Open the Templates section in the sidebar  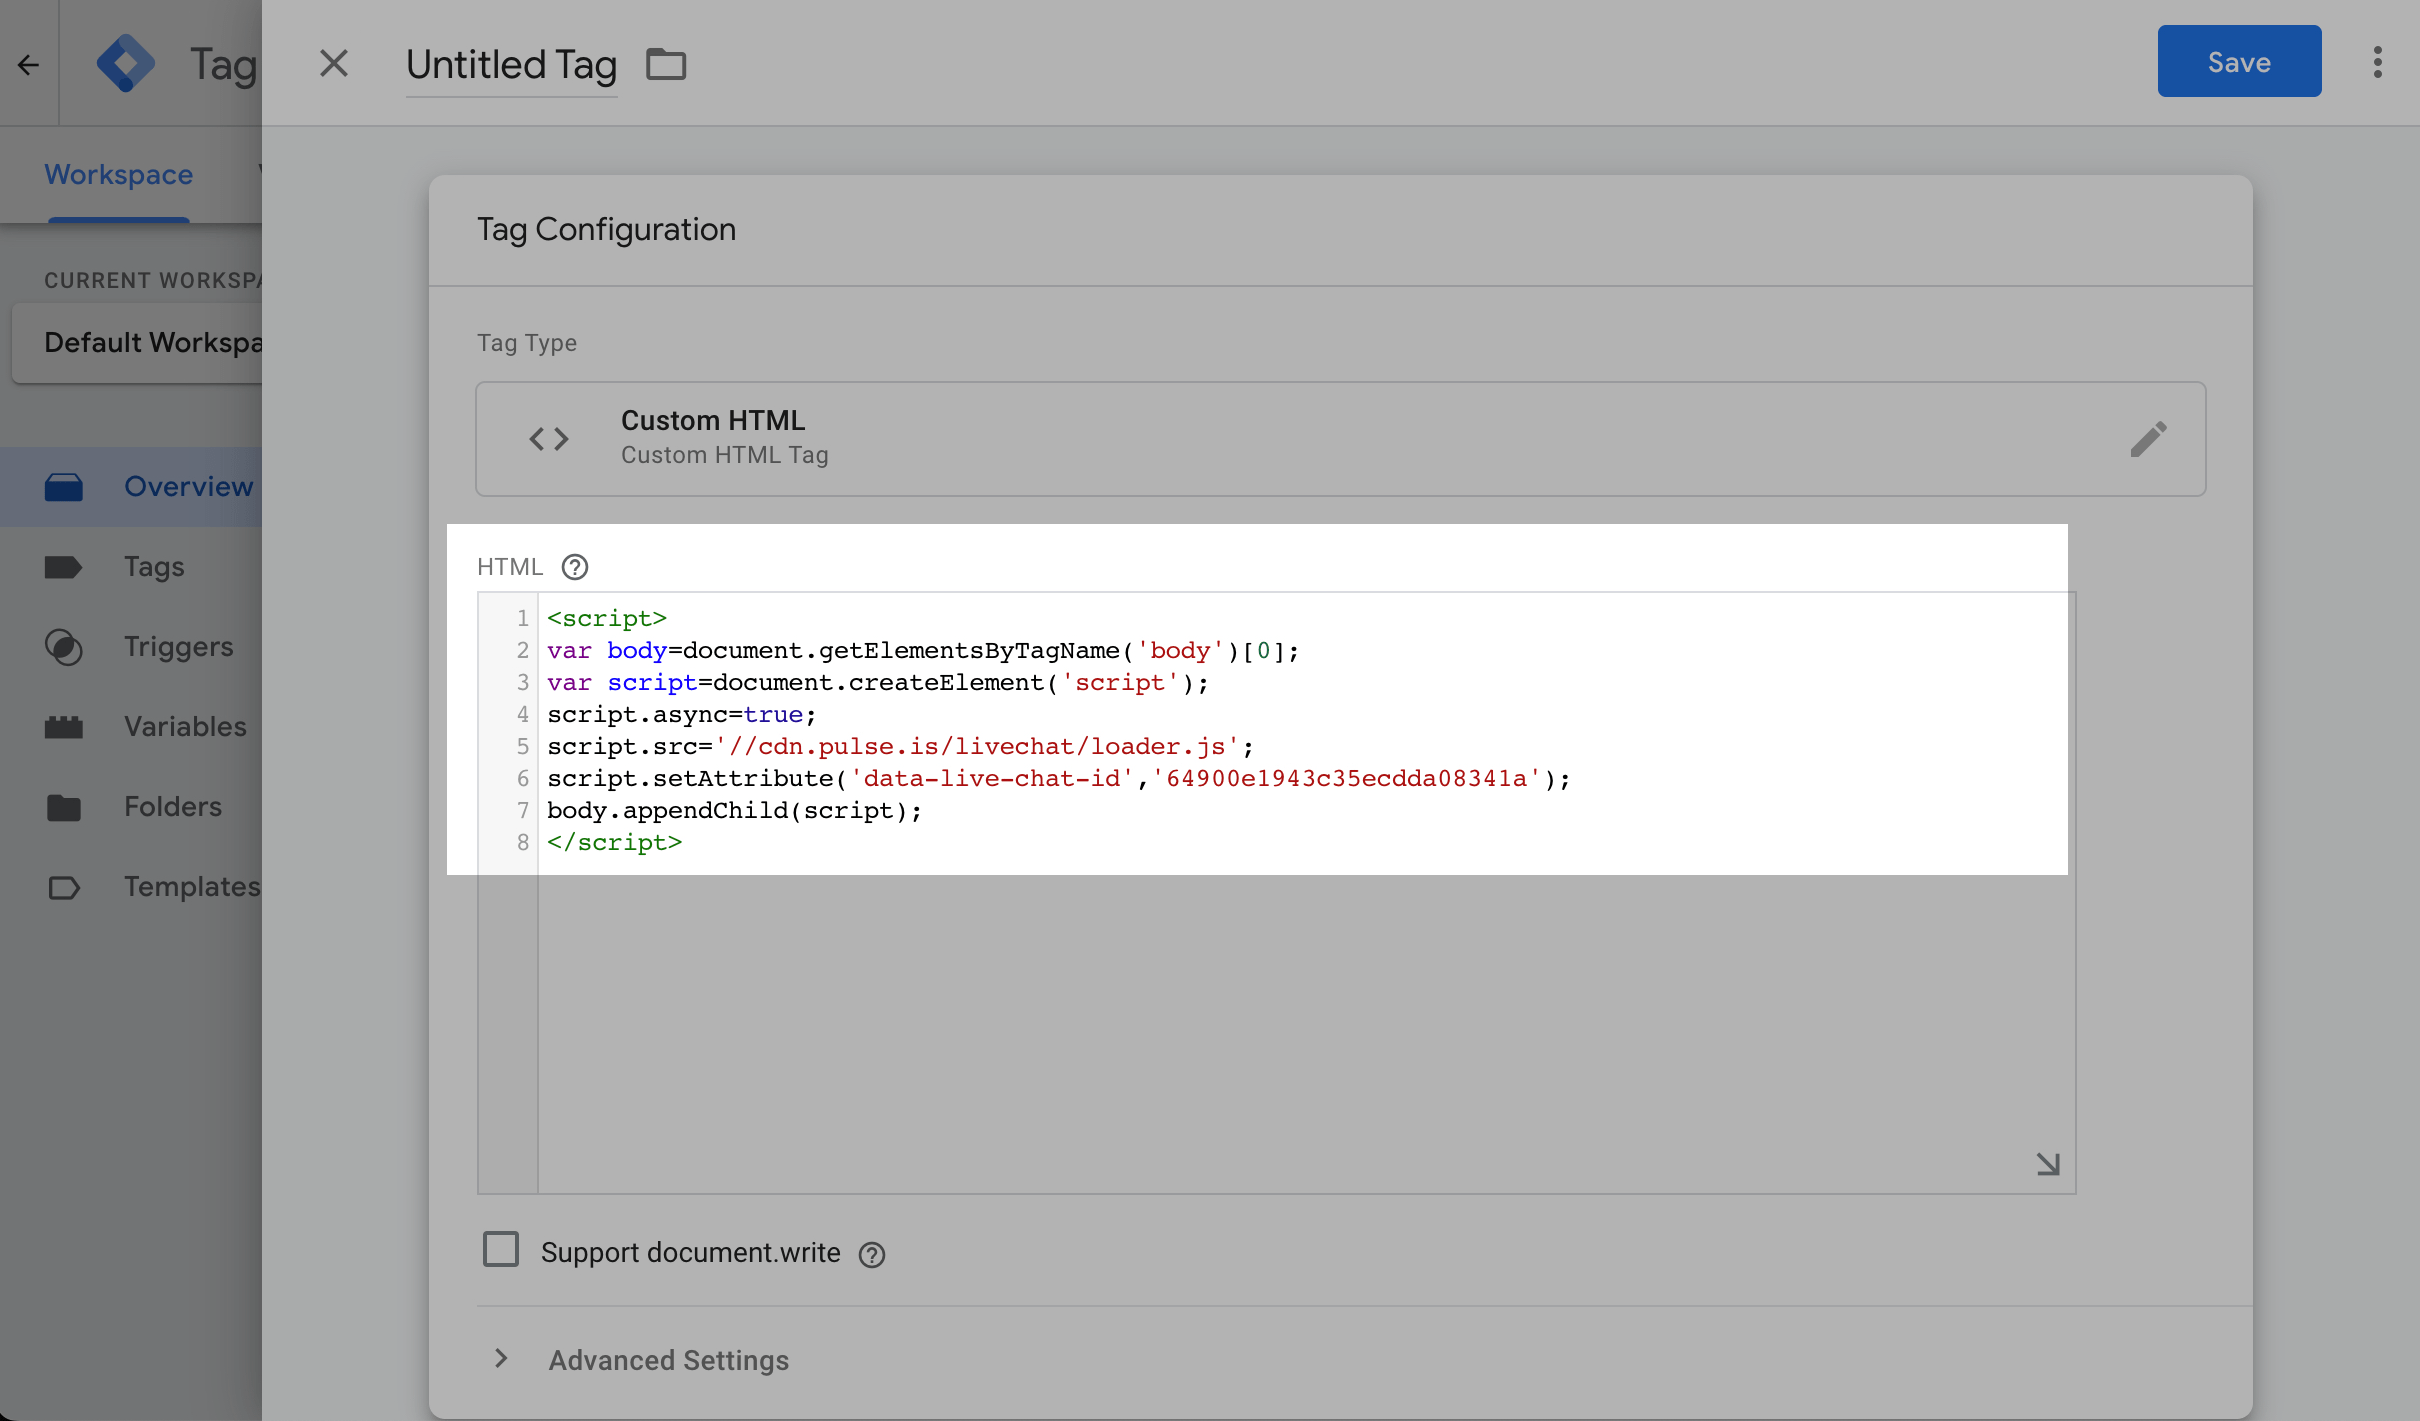pos(191,887)
